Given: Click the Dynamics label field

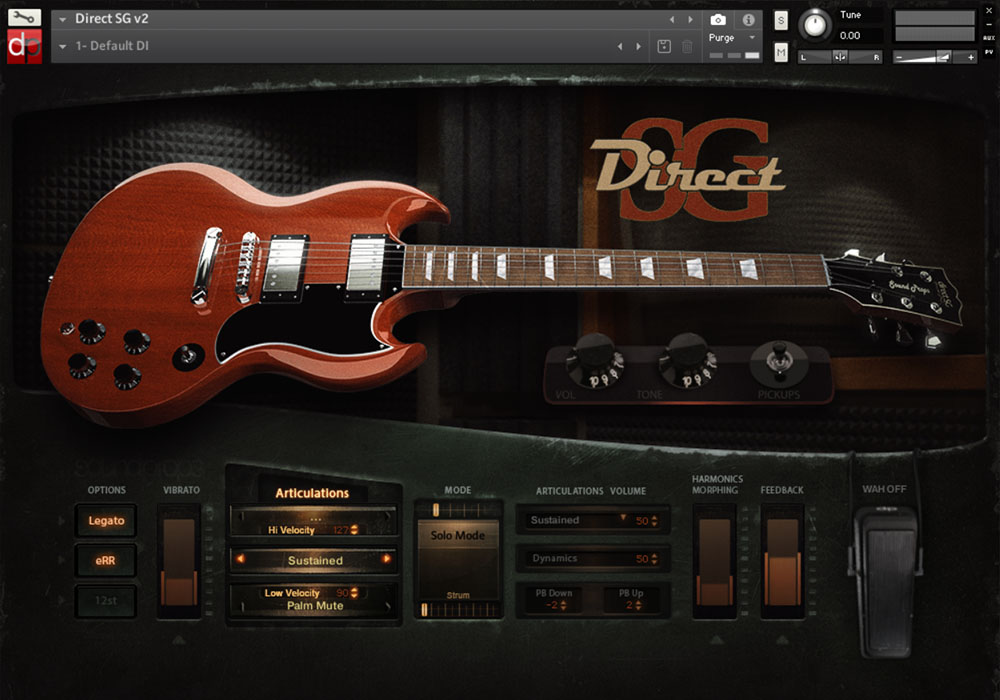Looking at the screenshot, I should pos(555,558).
